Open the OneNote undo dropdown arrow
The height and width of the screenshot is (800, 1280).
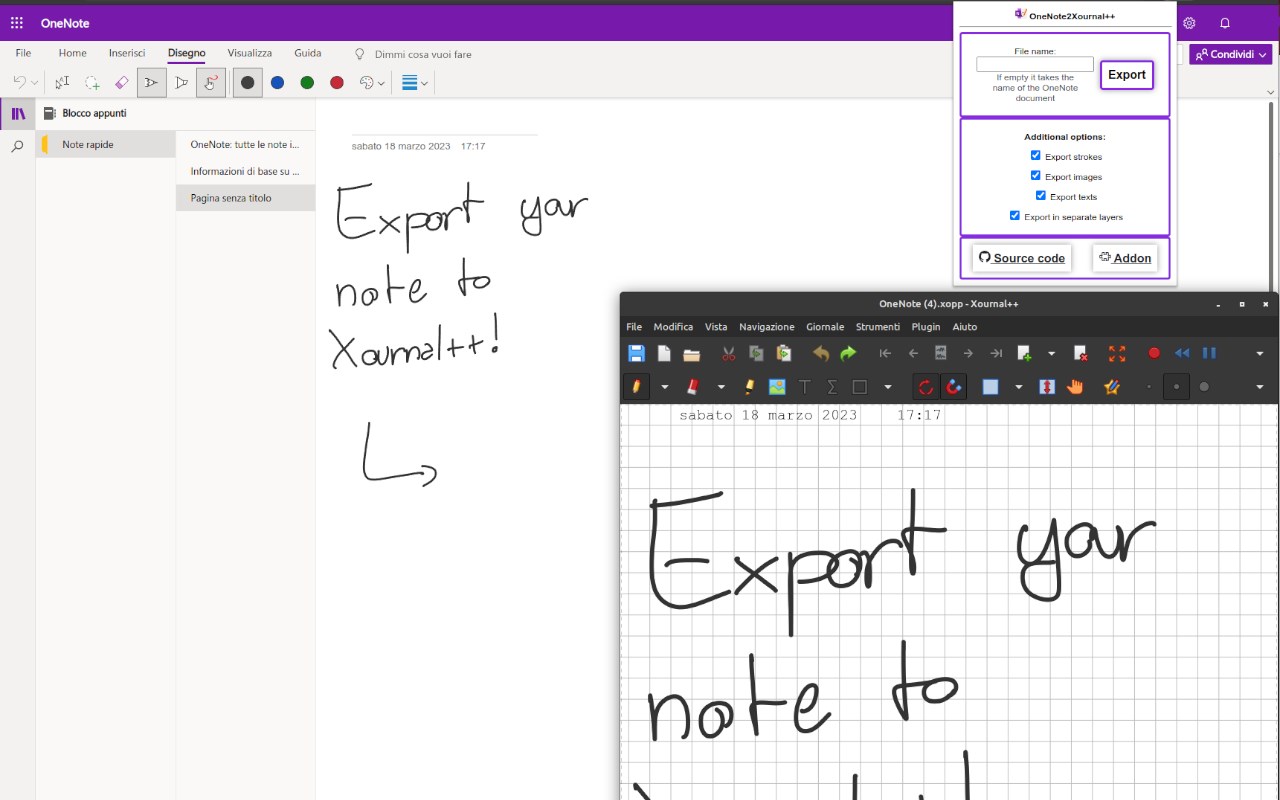[35, 83]
